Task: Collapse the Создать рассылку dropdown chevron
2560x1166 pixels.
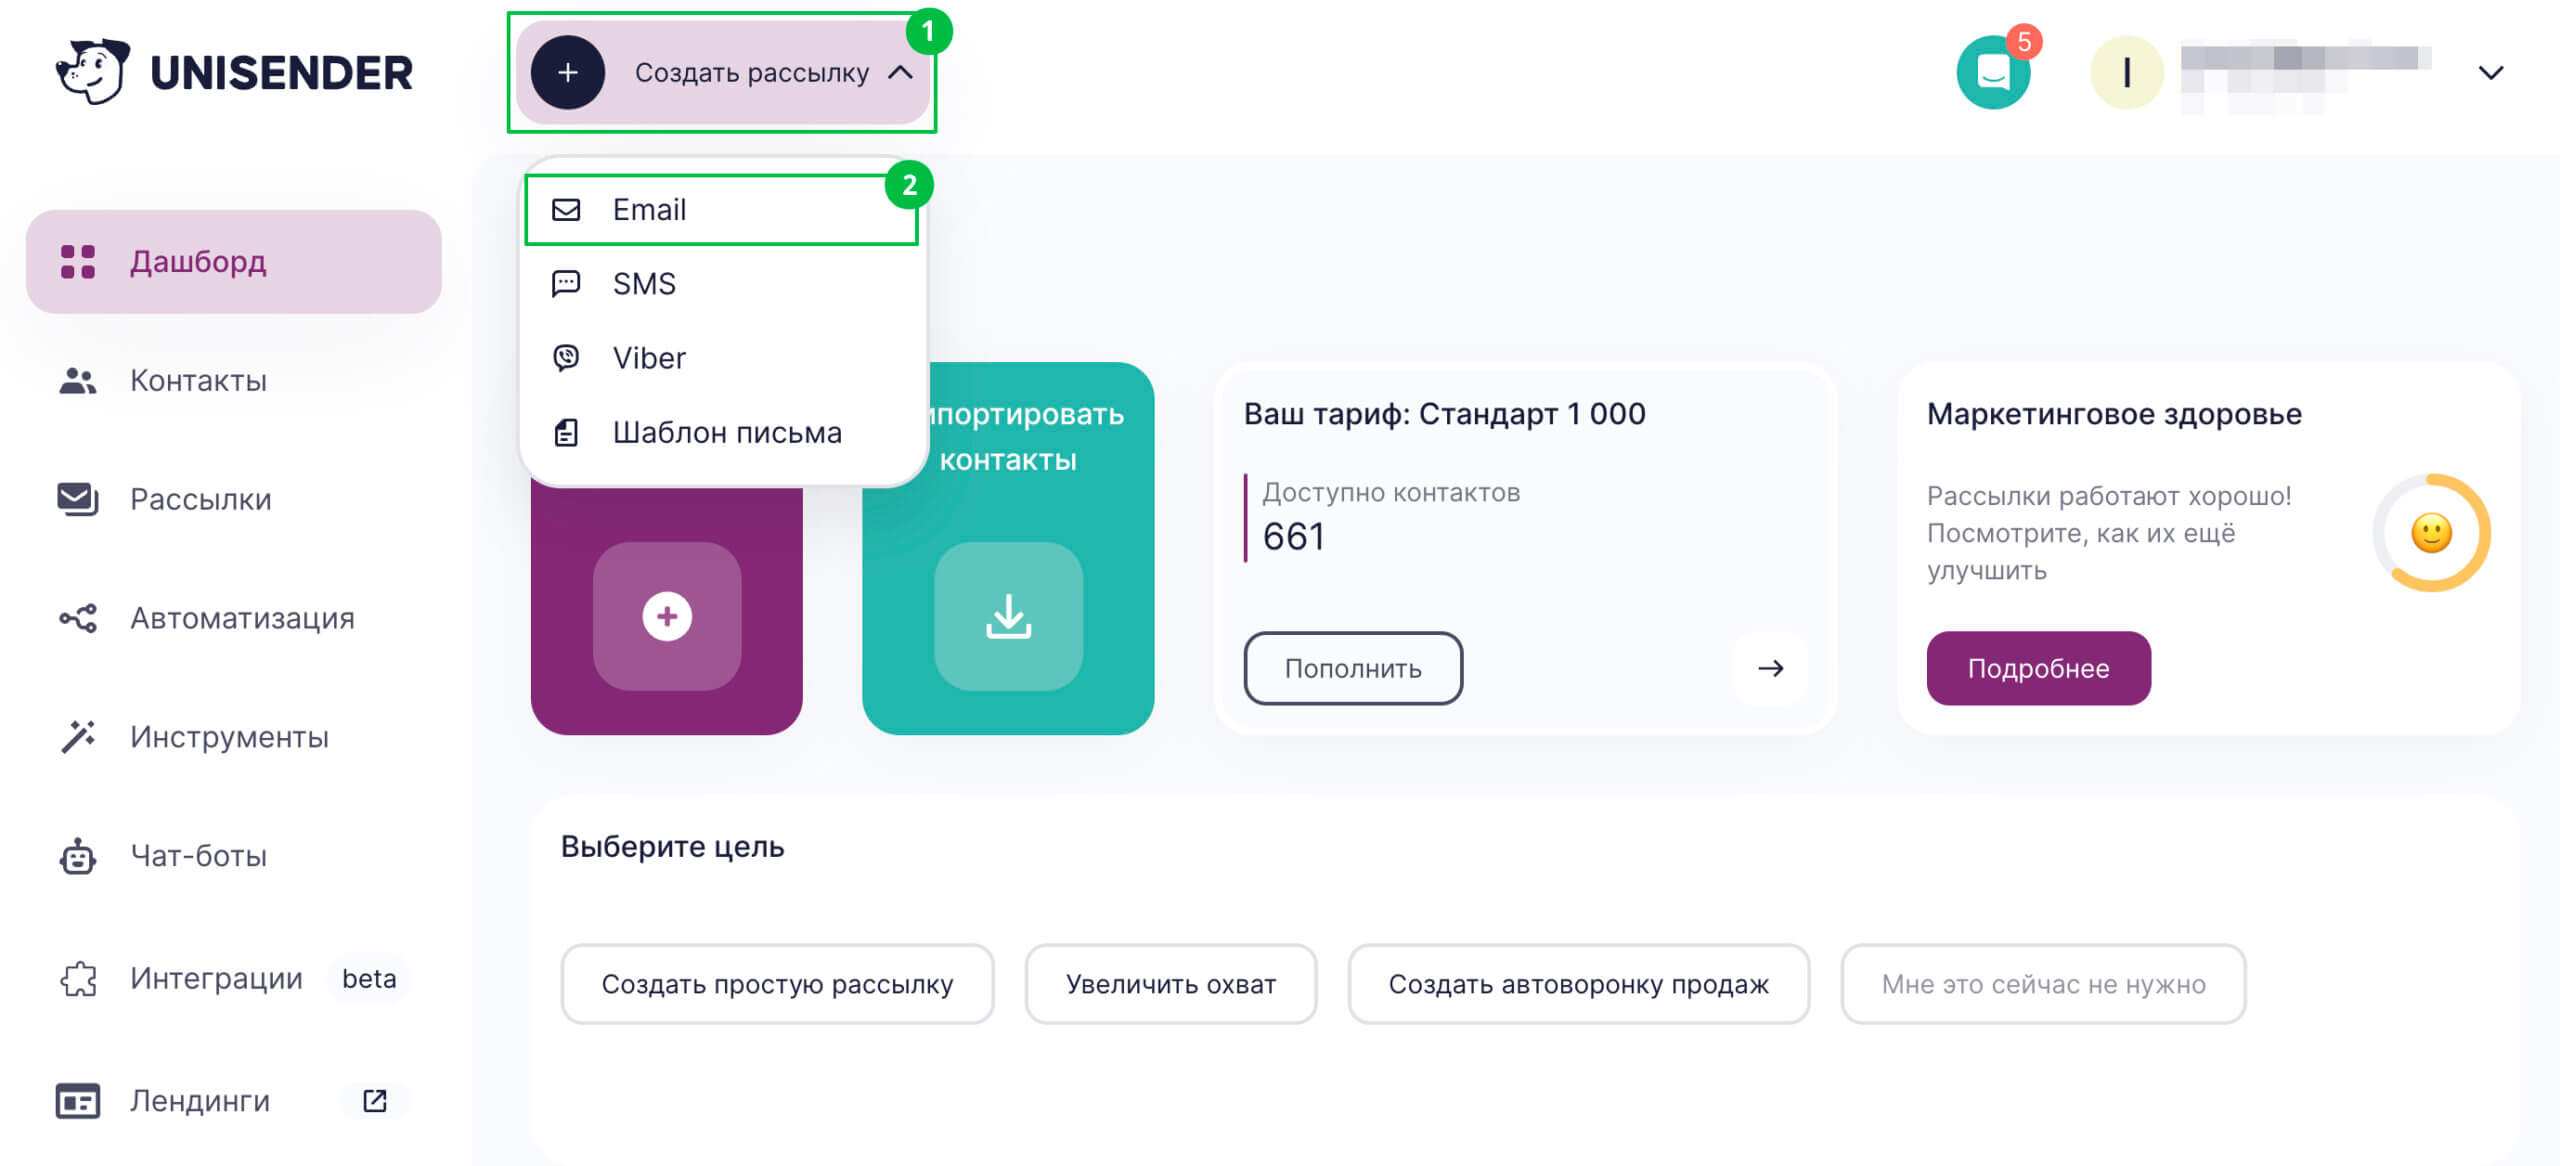Action: pyautogui.click(x=902, y=72)
